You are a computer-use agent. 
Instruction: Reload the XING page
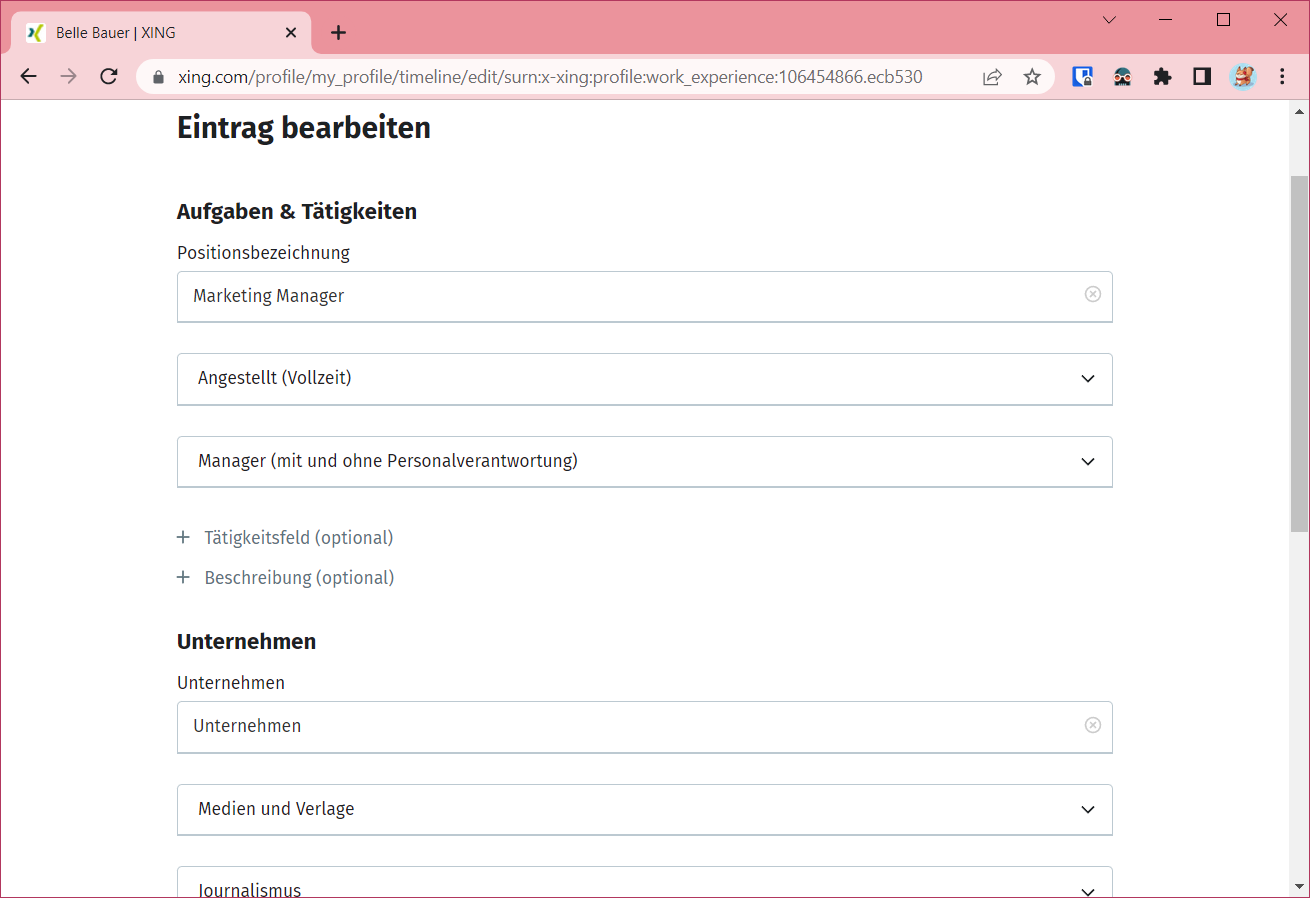109,77
